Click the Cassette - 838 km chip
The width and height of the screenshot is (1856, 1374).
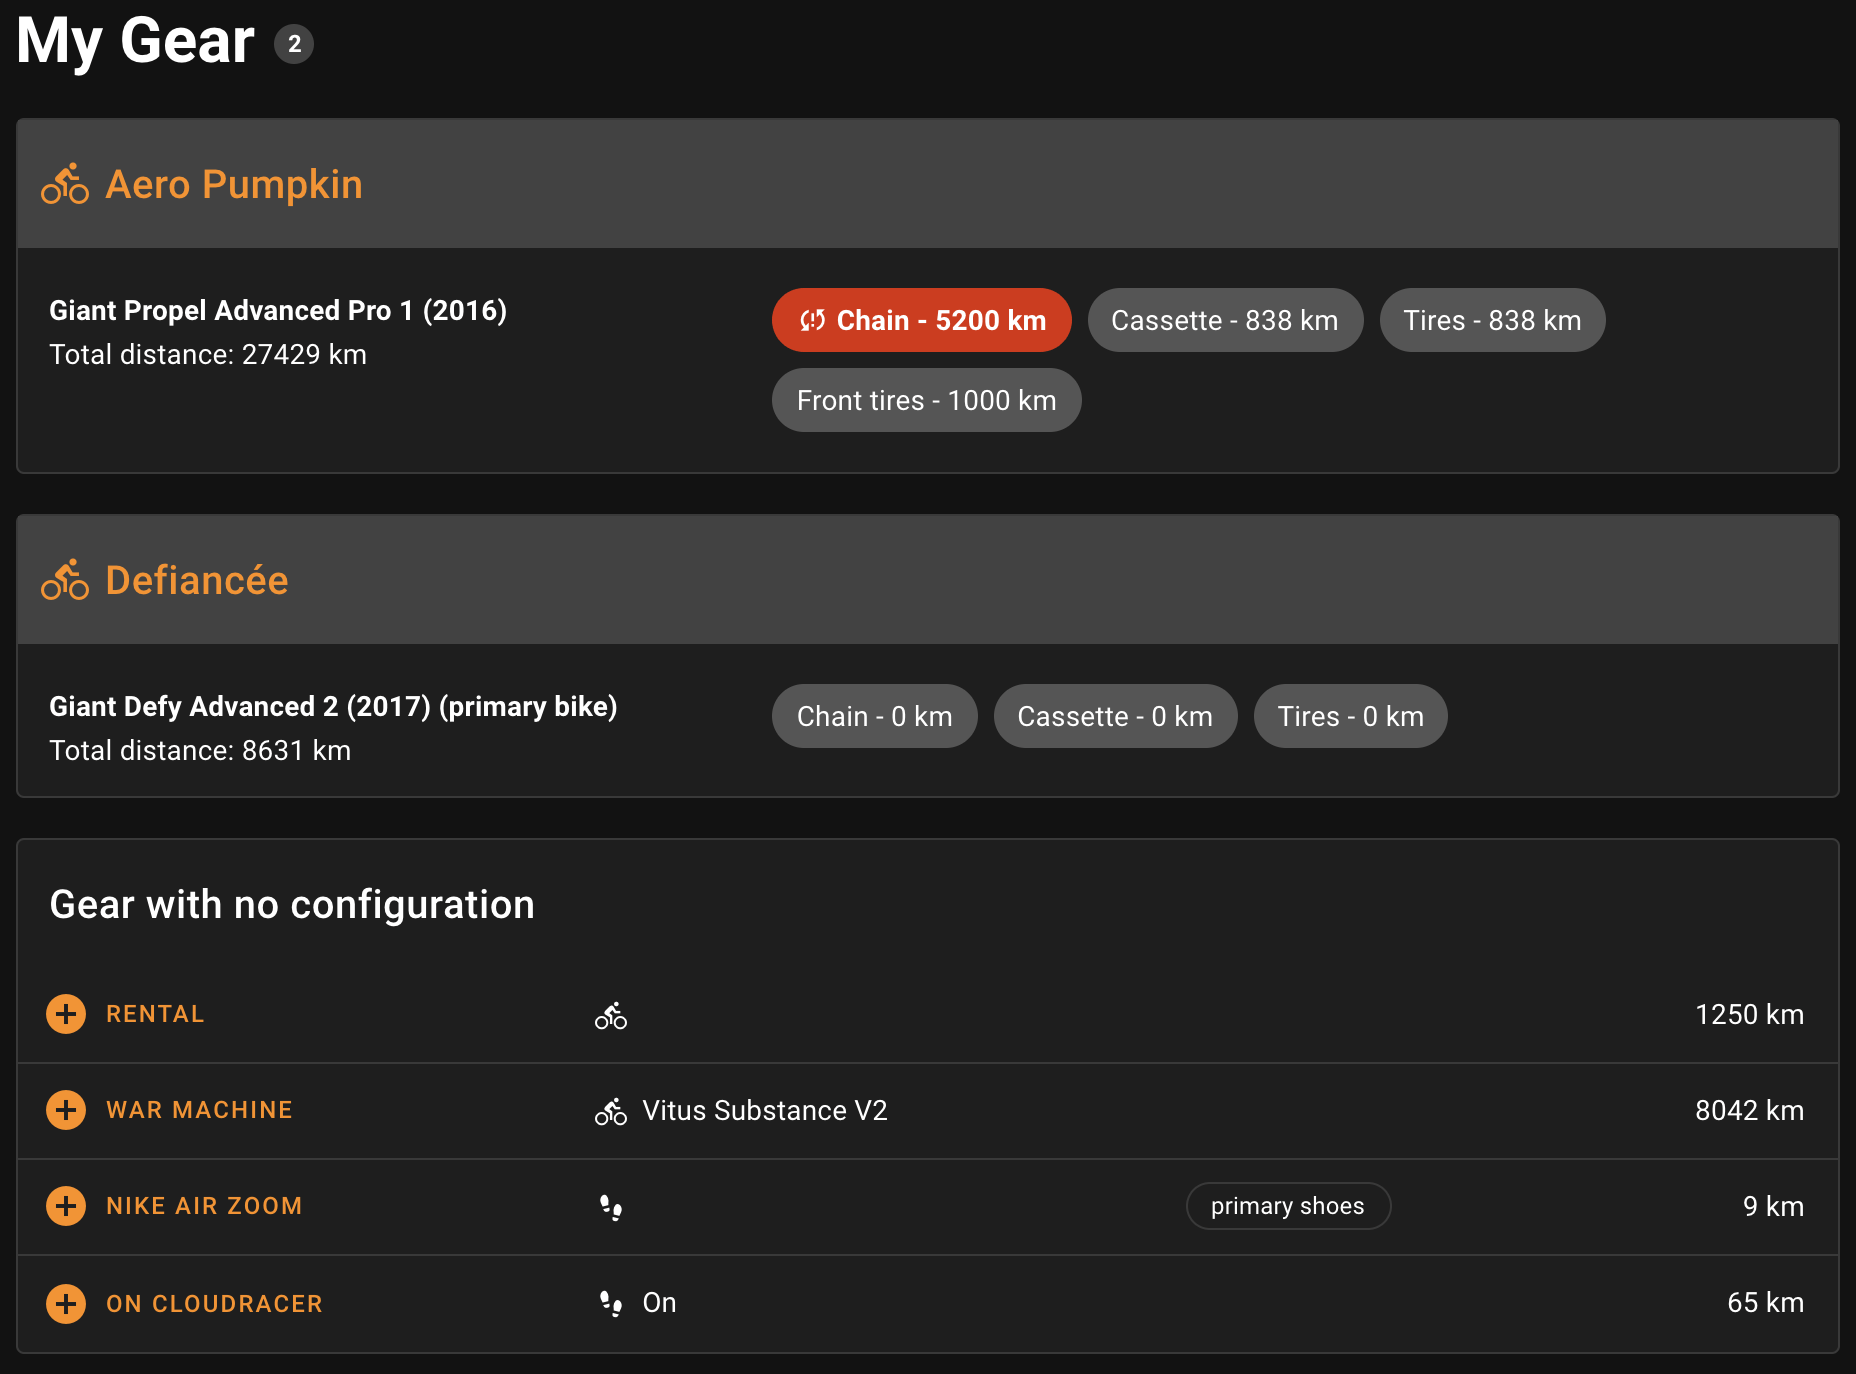point(1225,320)
